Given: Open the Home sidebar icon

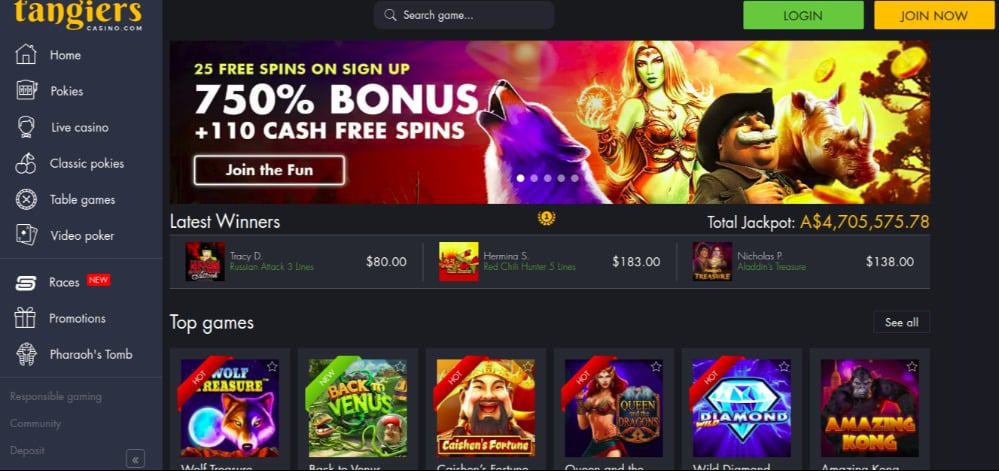Looking at the screenshot, I should tap(25, 54).
